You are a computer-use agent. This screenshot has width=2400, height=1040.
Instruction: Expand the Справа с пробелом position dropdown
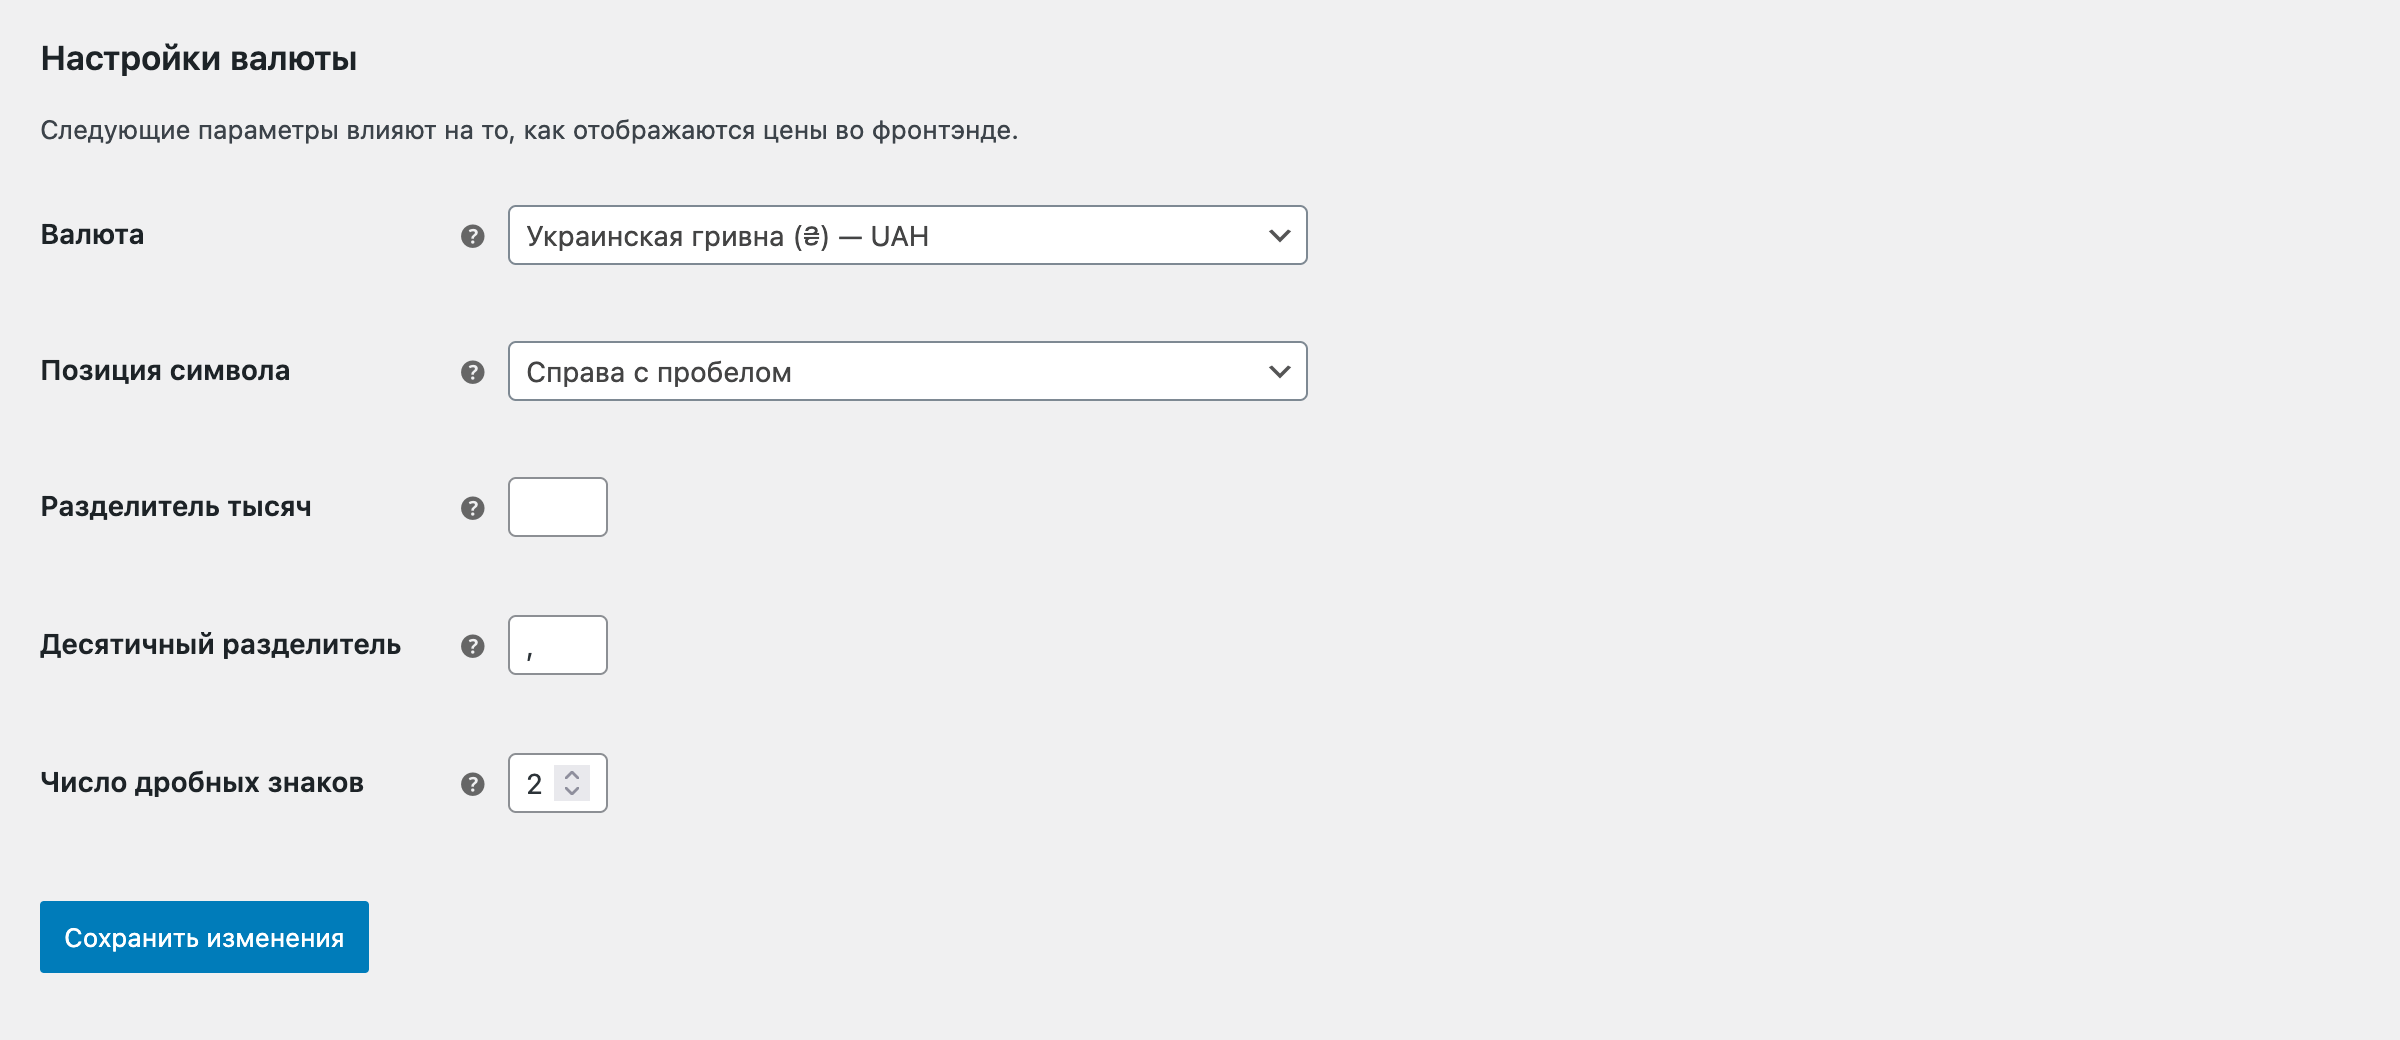pos(907,372)
